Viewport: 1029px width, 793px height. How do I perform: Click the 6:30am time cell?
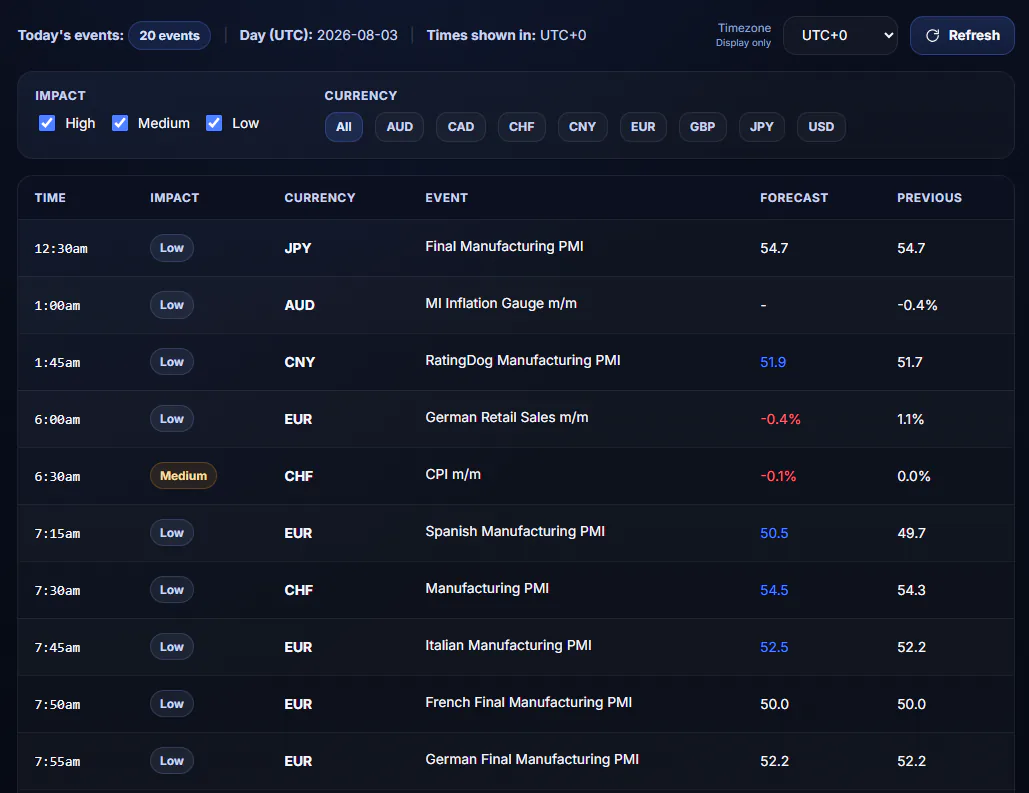(x=57, y=477)
